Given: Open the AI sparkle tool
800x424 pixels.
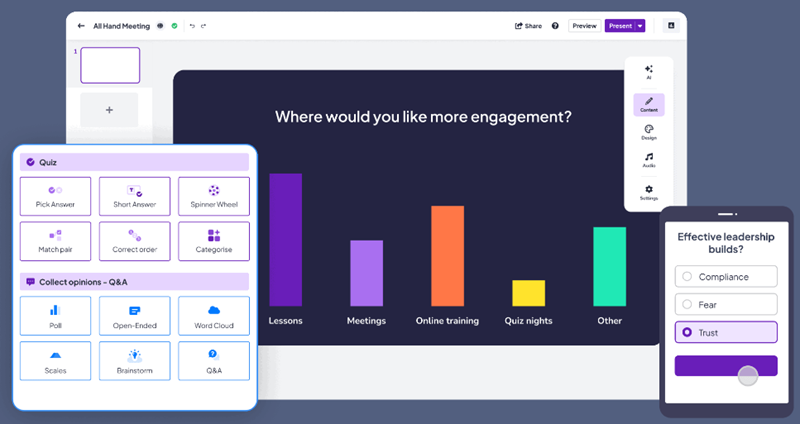Looking at the screenshot, I should [x=648, y=72].
